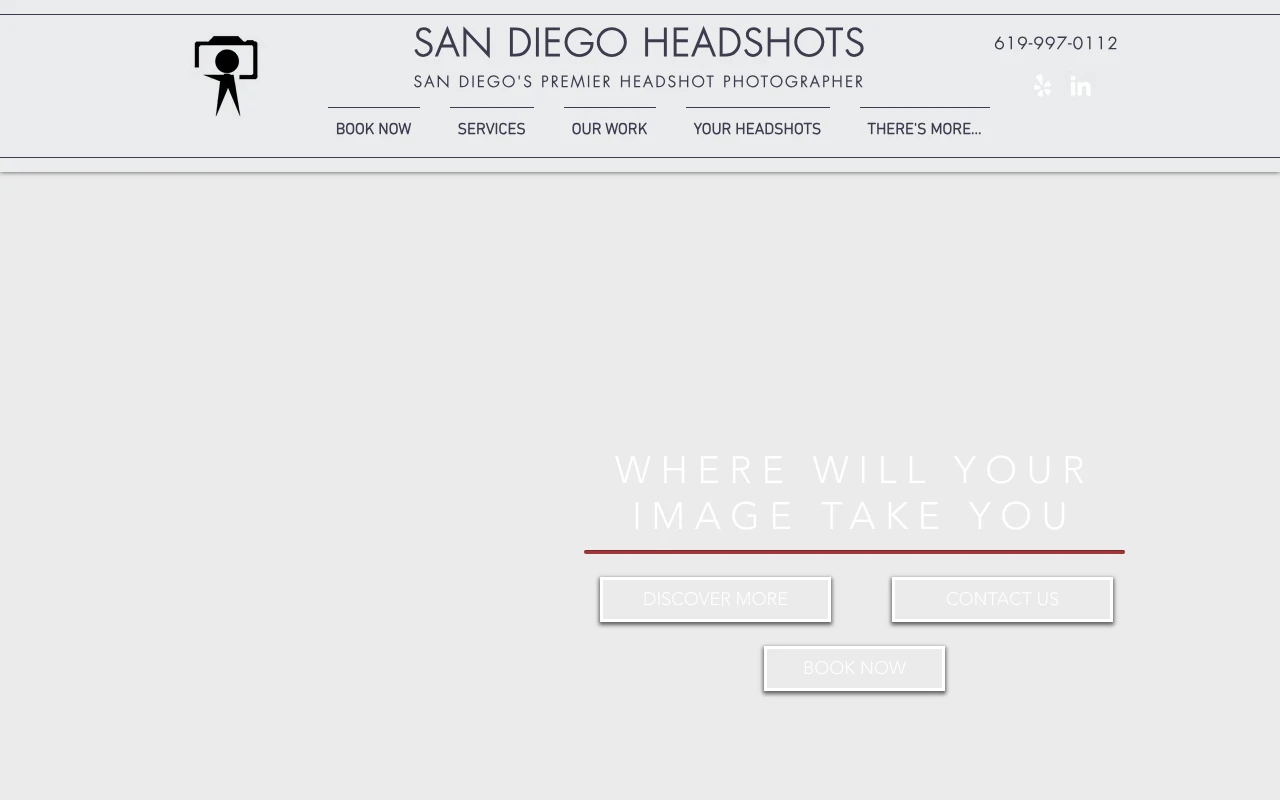Click the phone number 619-997-0112

pos(1055,43)
